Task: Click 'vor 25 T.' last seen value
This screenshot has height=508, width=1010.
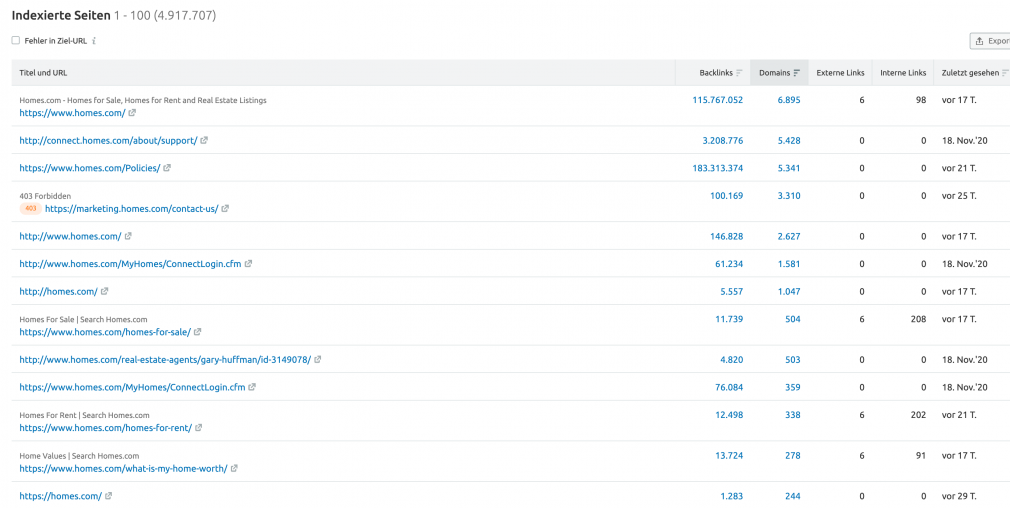Action: [959, 196]
